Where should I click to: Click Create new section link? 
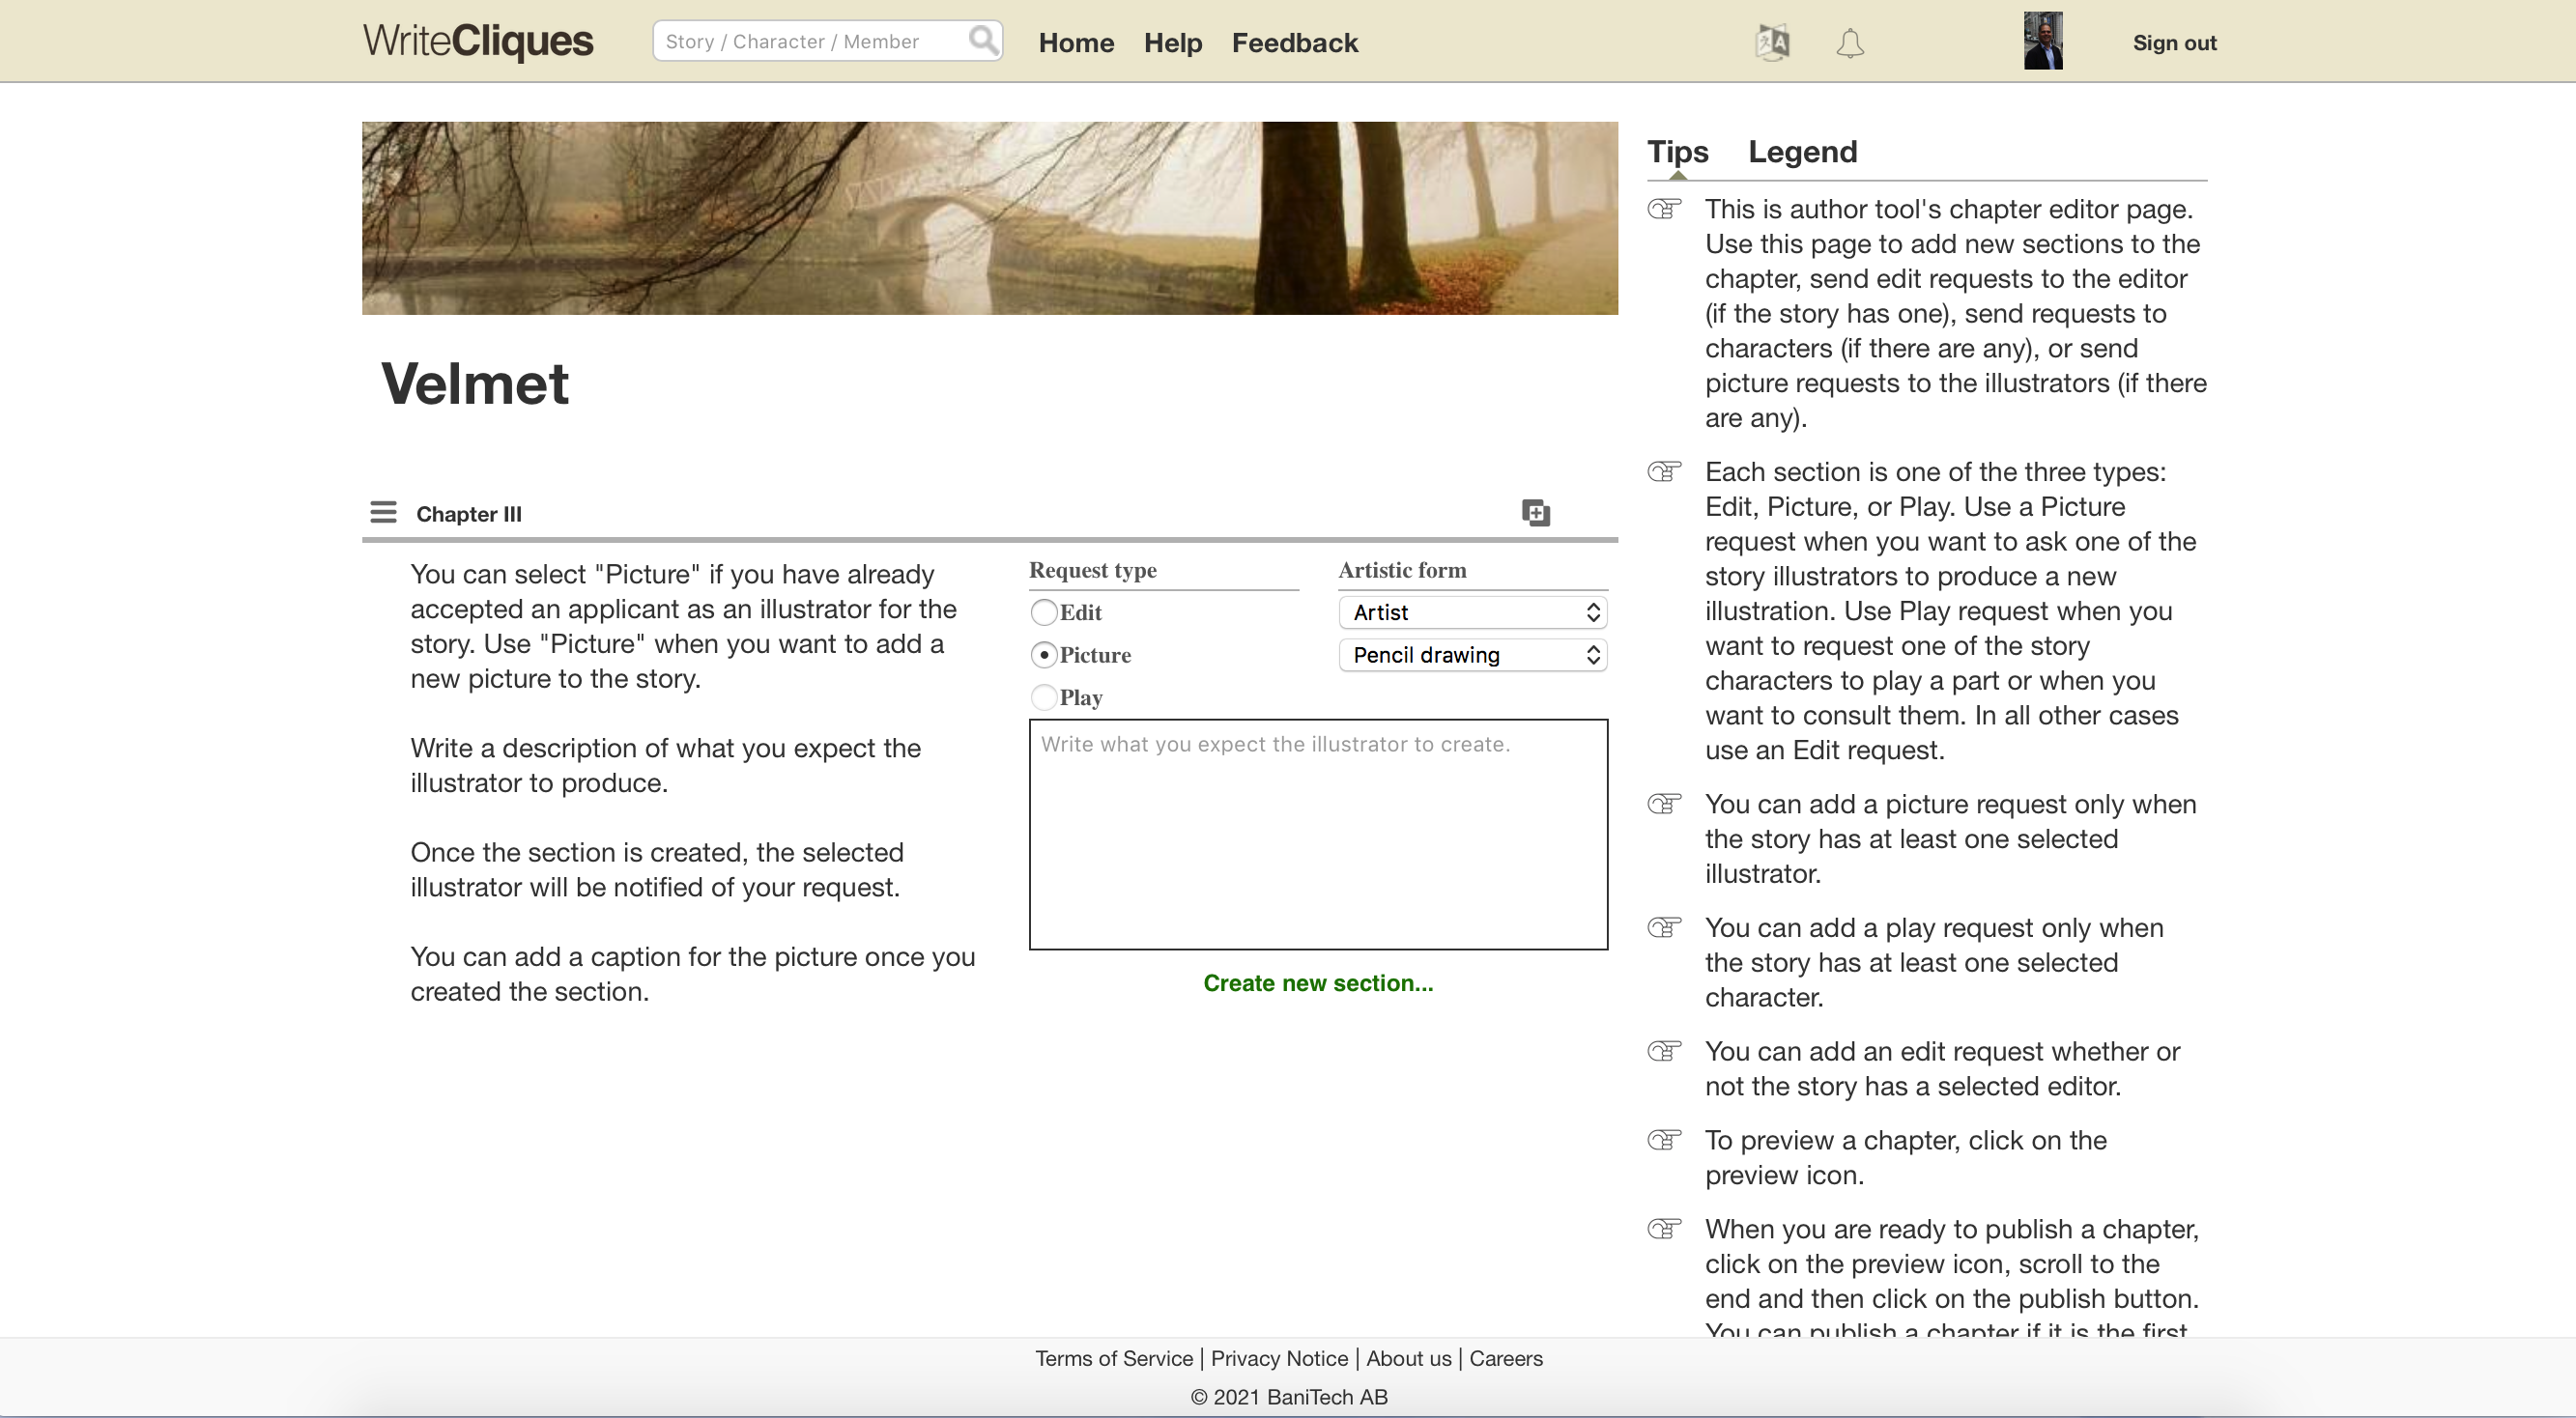1317,983
